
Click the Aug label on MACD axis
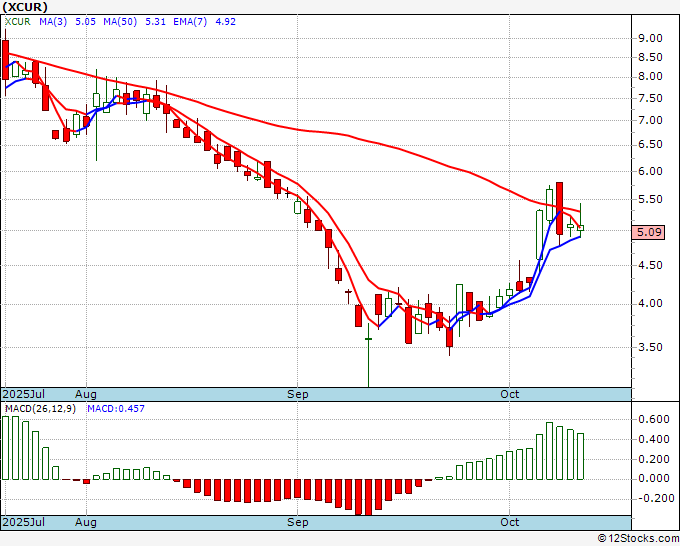click(85, 522)
